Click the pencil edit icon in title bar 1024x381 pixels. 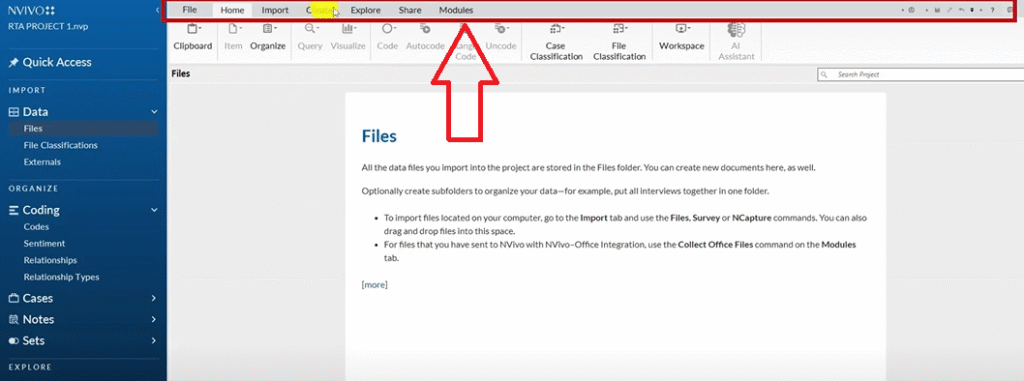(950, 10)
